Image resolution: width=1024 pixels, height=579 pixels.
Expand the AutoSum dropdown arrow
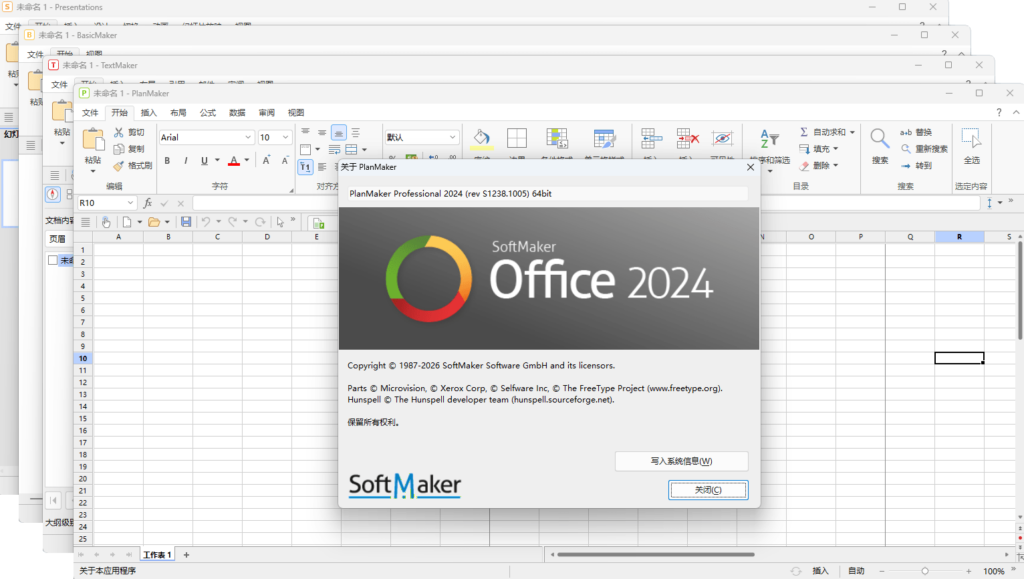pos(852,132)
